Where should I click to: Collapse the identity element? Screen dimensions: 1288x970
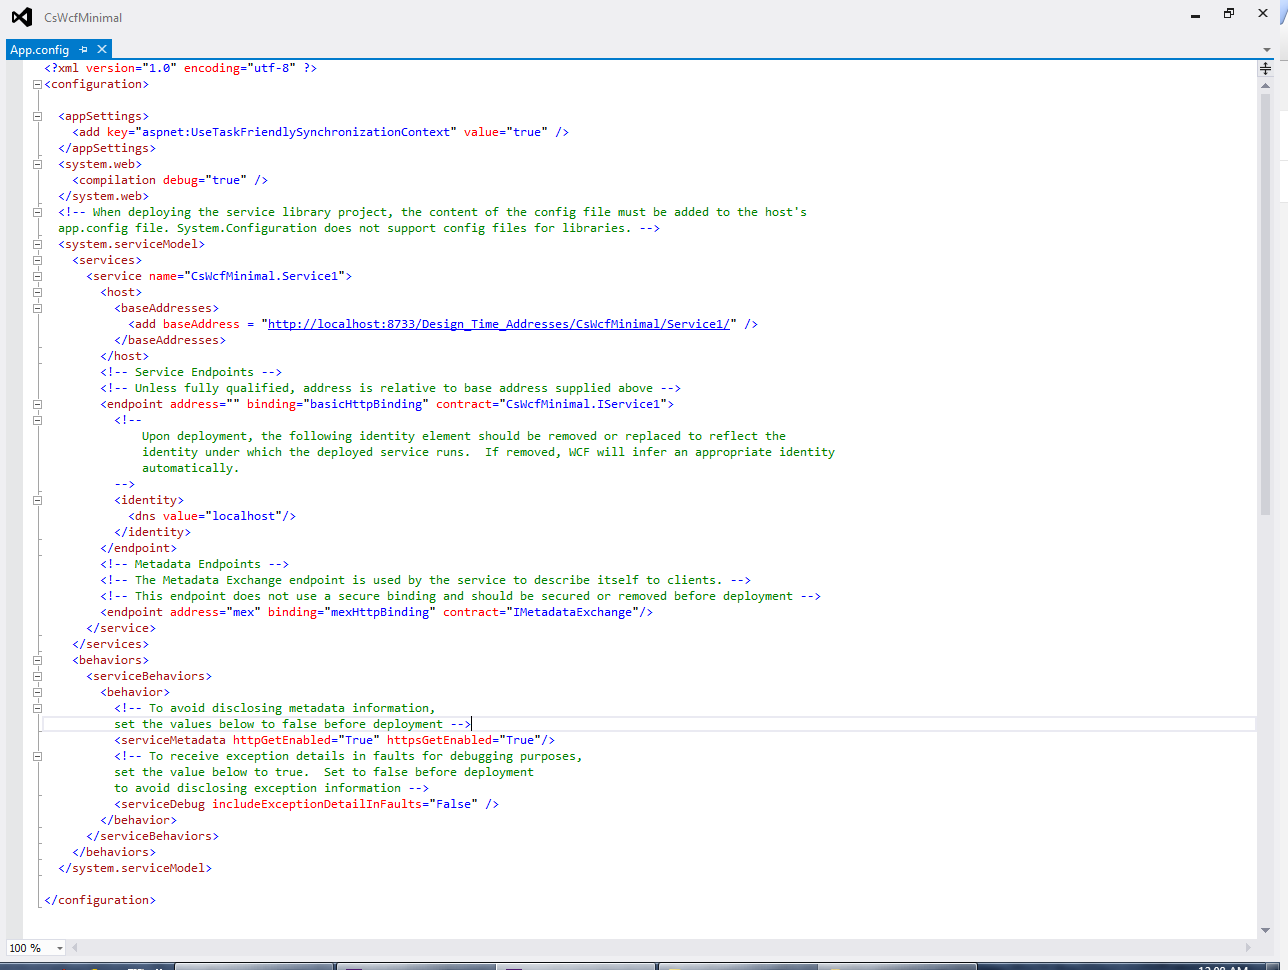coord(37,499)
